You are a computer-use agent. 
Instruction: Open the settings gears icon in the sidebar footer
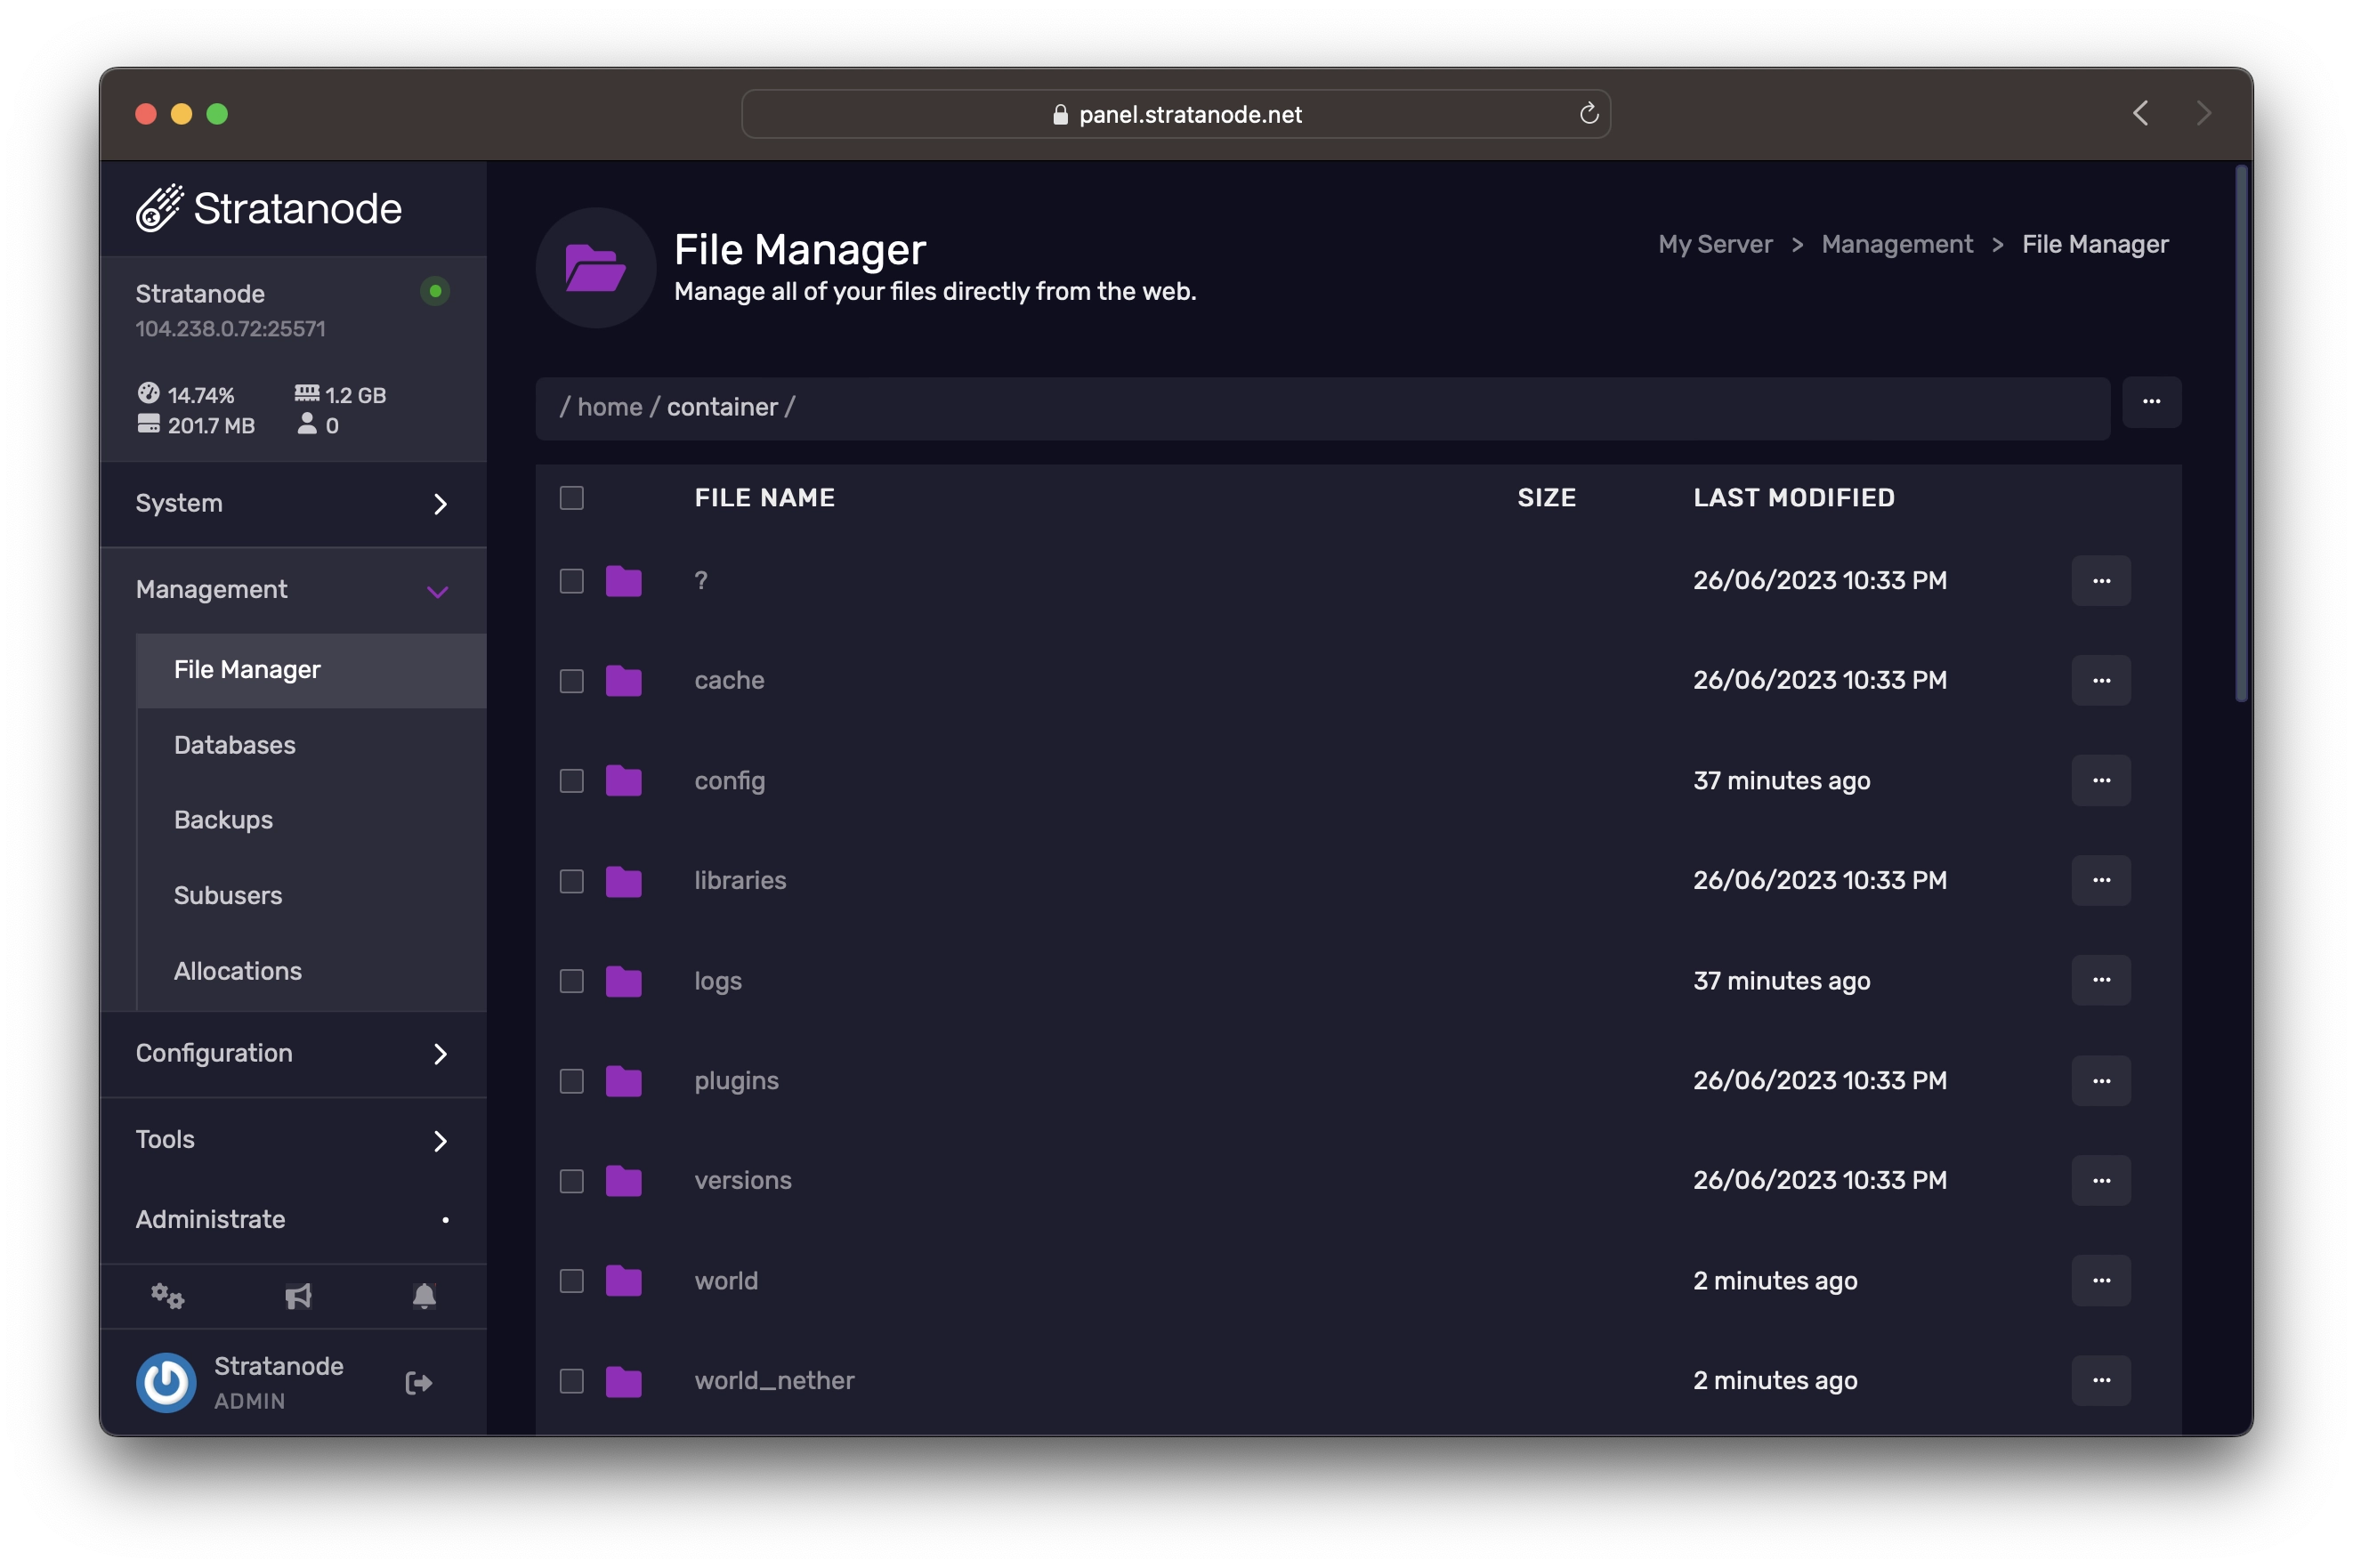click(168, 1296)
